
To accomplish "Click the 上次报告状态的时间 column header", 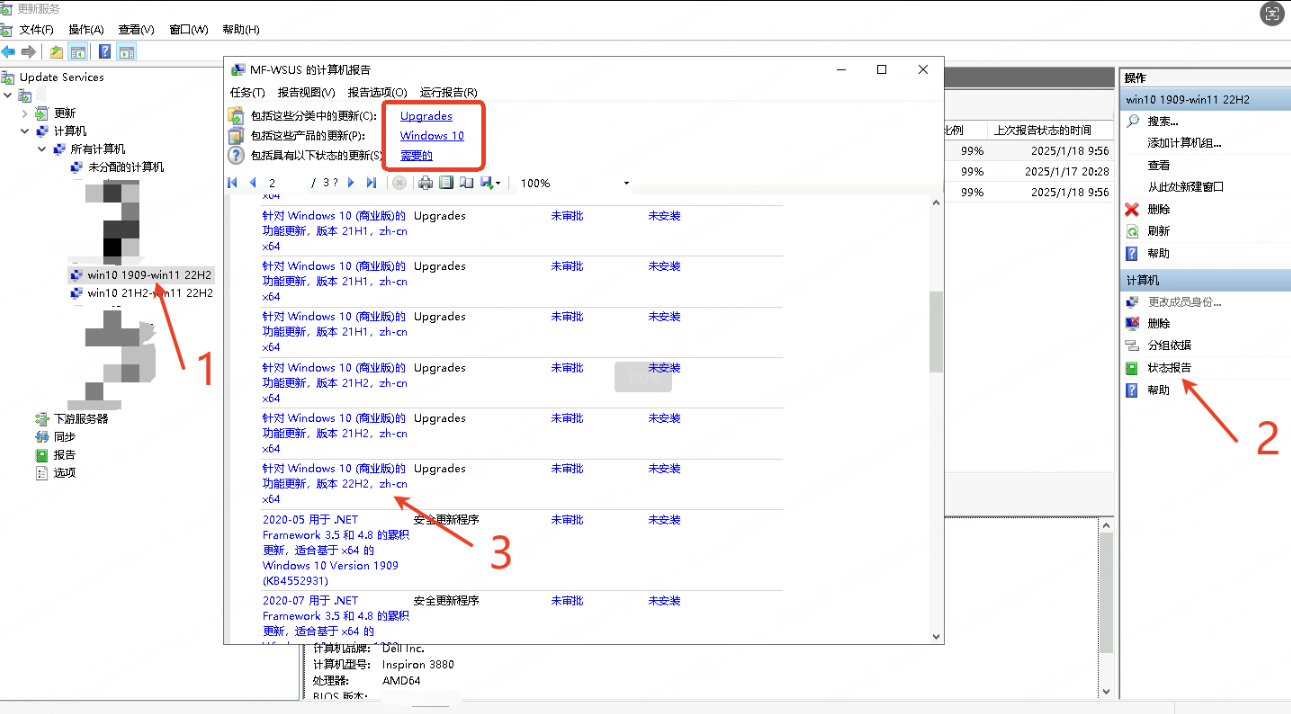I will [x=1042, y=130].
